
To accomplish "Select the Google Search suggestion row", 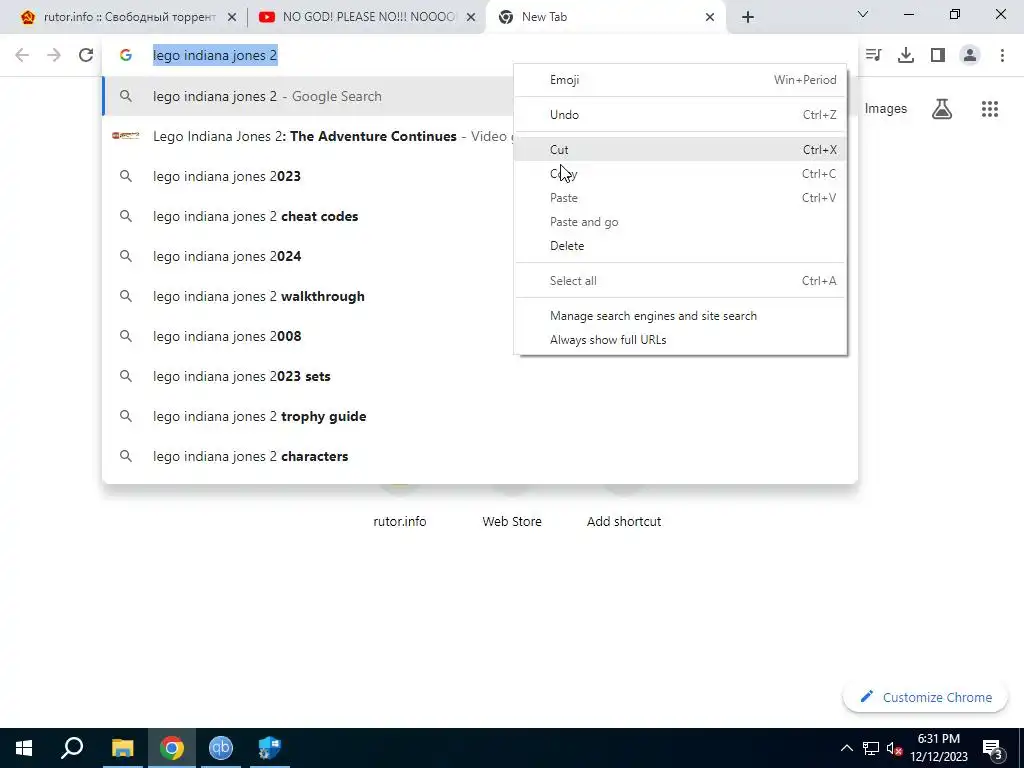I will (x=308, y=96).
